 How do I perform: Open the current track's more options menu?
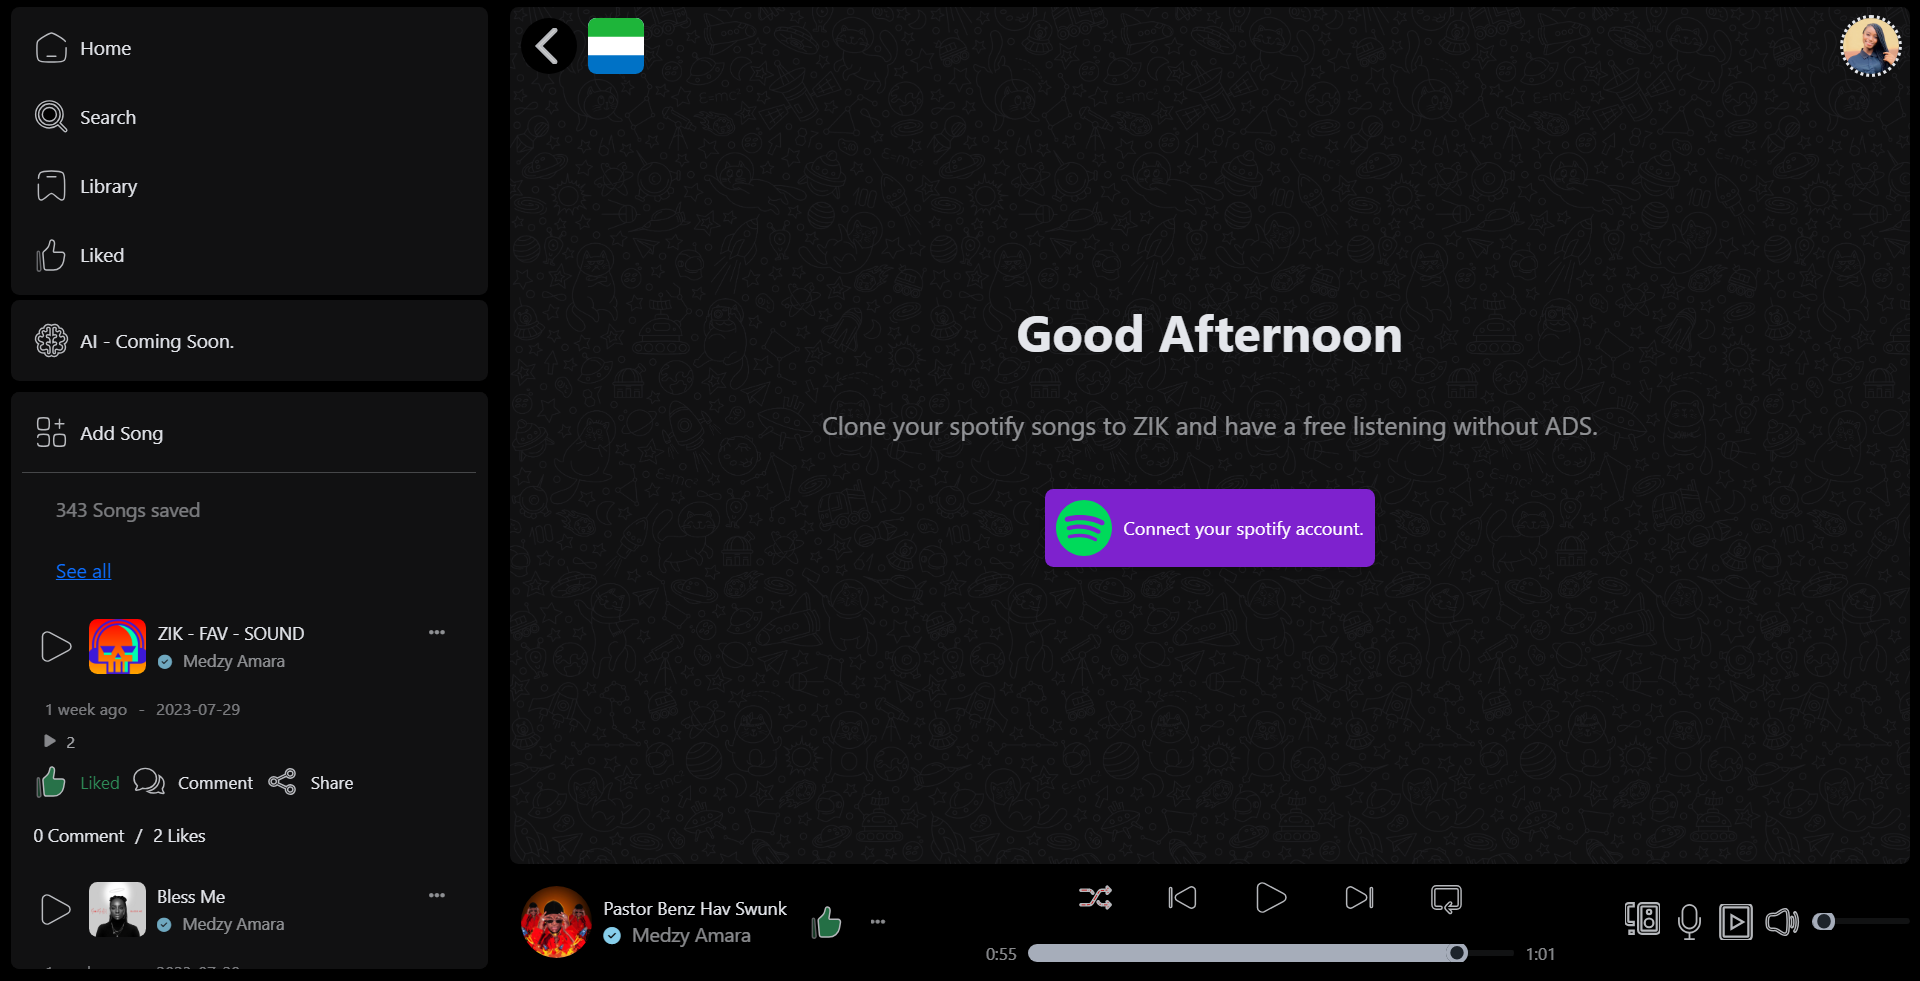tap(877, 922)
